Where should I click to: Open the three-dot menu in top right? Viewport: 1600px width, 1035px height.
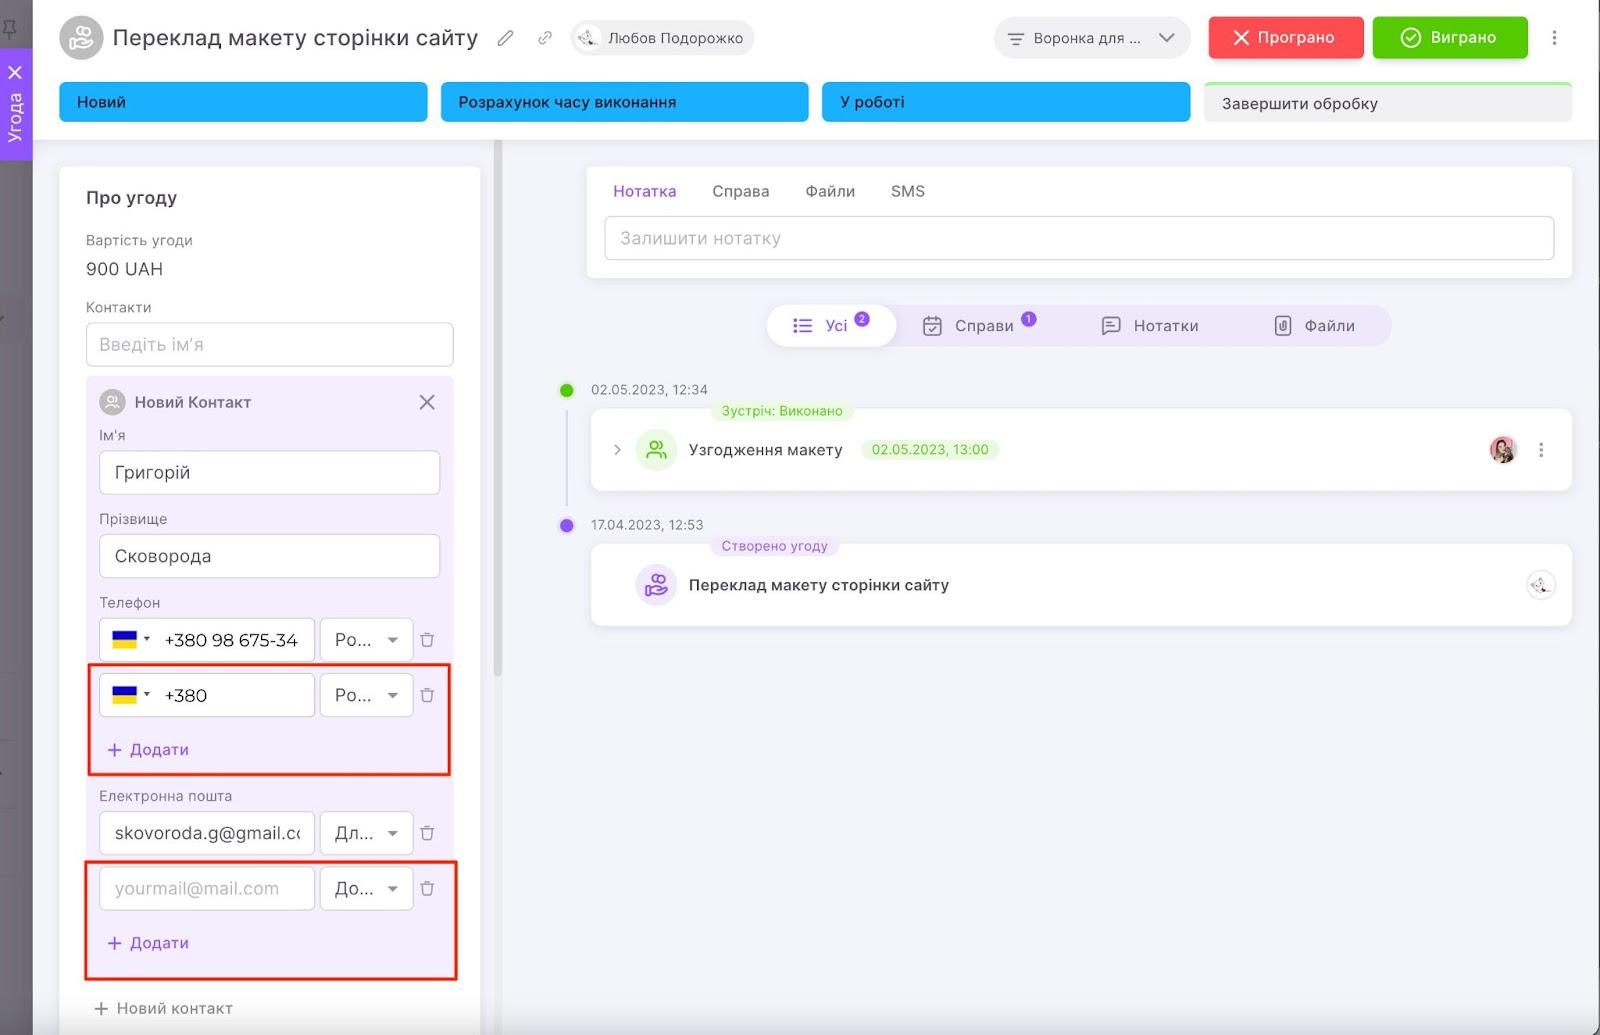[x=1554, y=38]
